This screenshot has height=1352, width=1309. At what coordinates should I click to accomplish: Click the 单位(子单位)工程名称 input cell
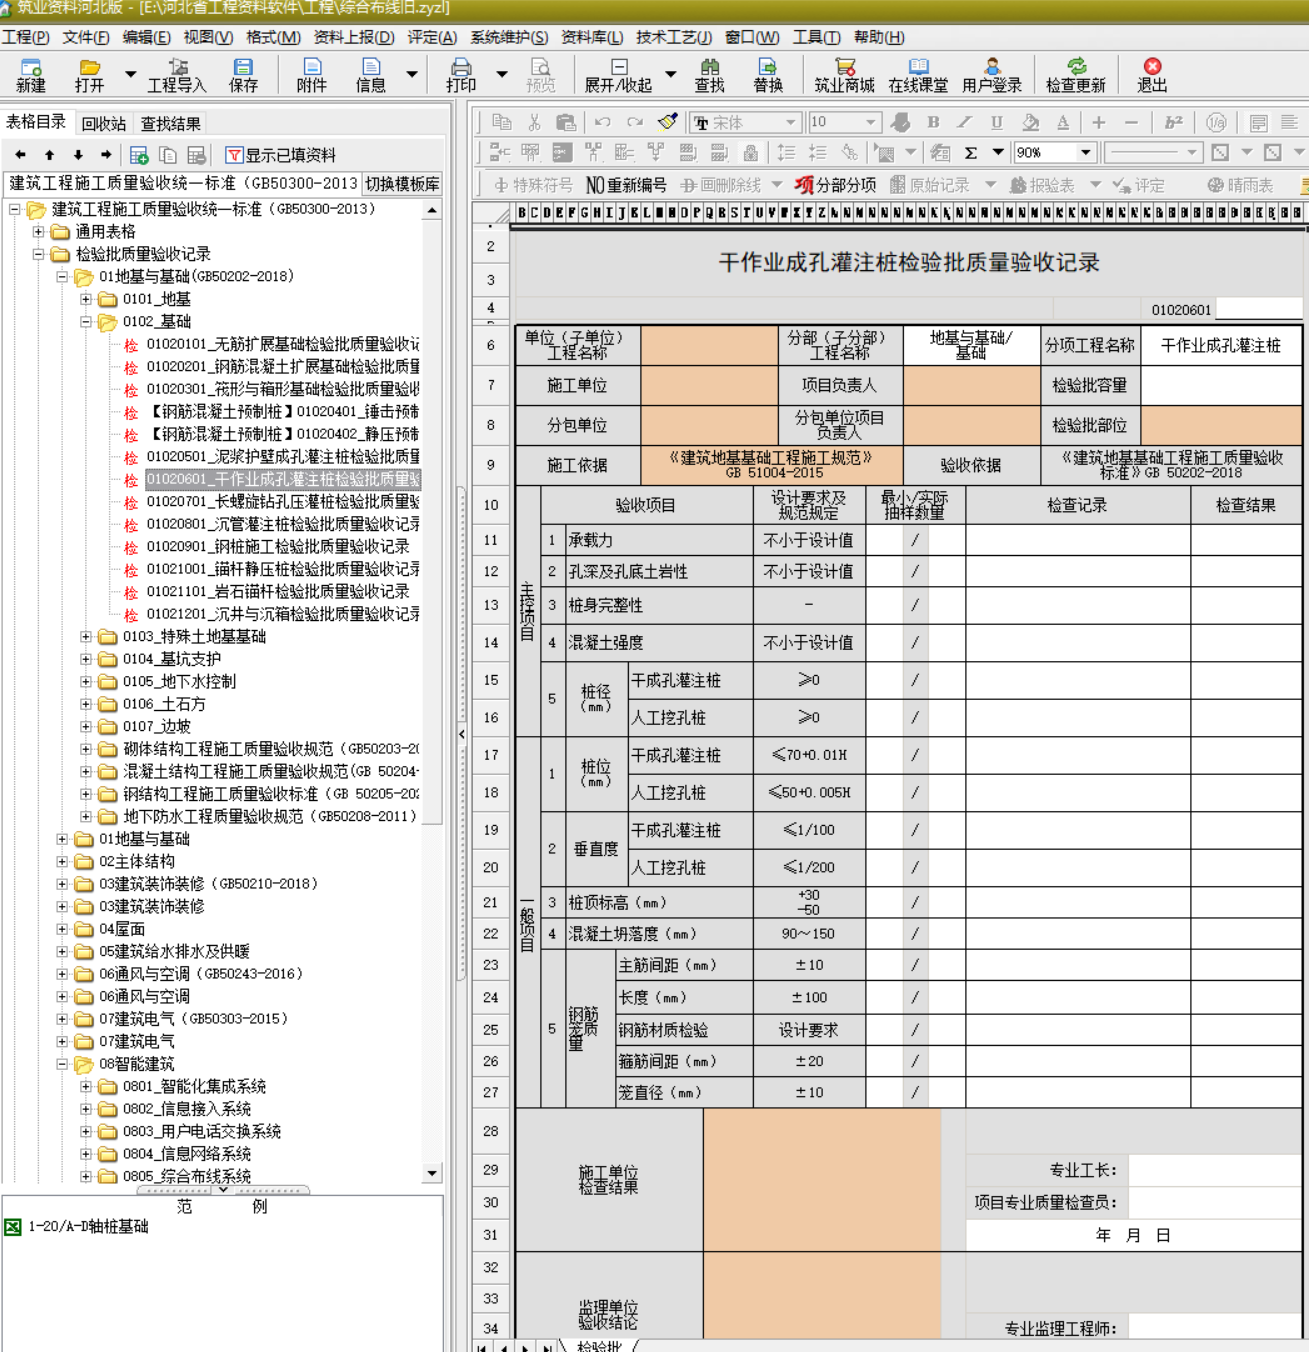point(709,345)
